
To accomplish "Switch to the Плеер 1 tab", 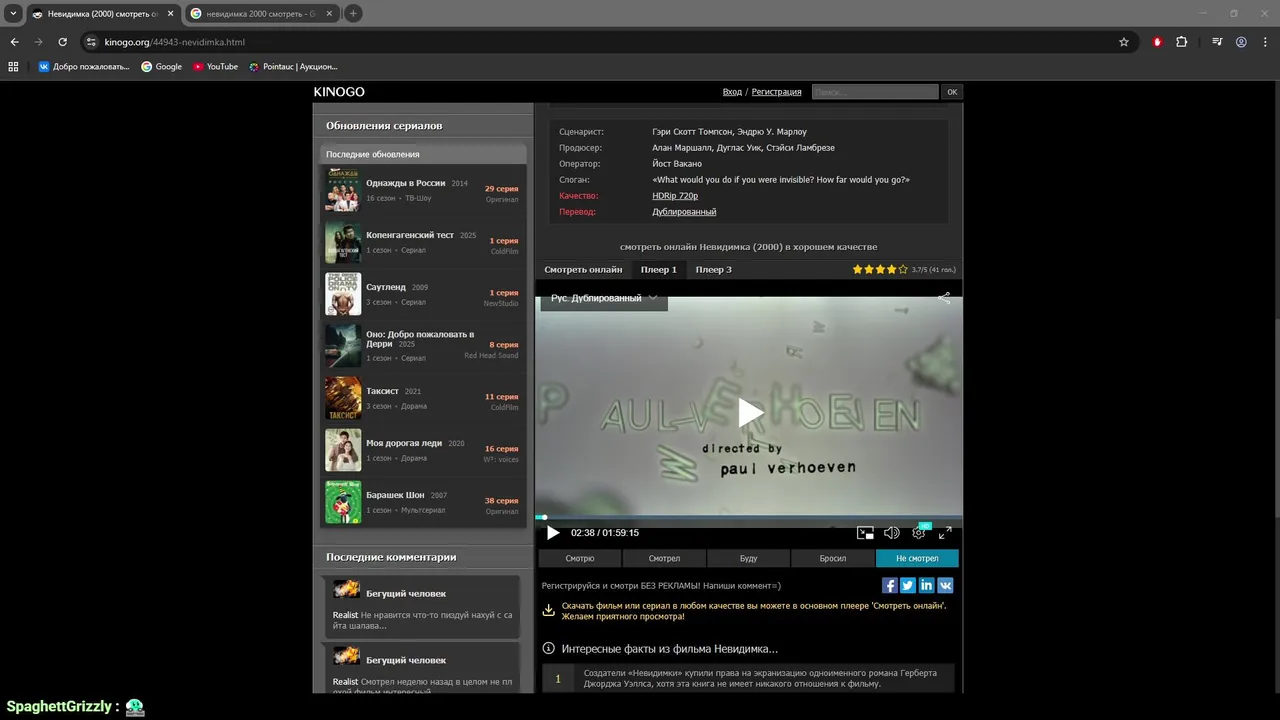I will (659, 270).
